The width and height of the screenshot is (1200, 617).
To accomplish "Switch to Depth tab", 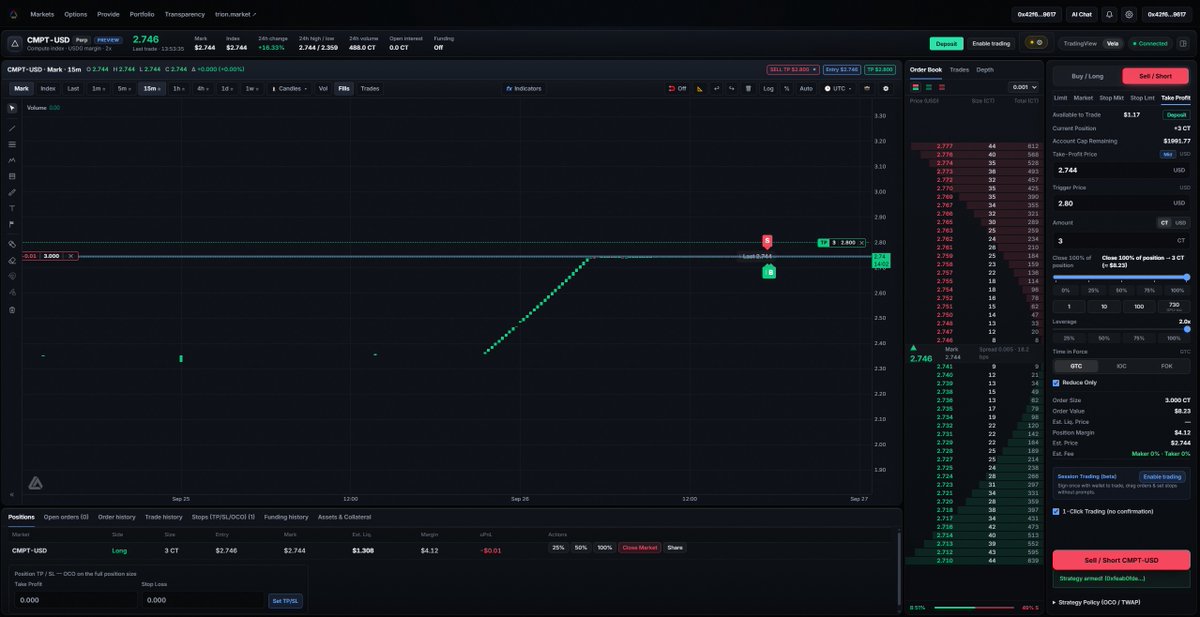I will (985, 70).
